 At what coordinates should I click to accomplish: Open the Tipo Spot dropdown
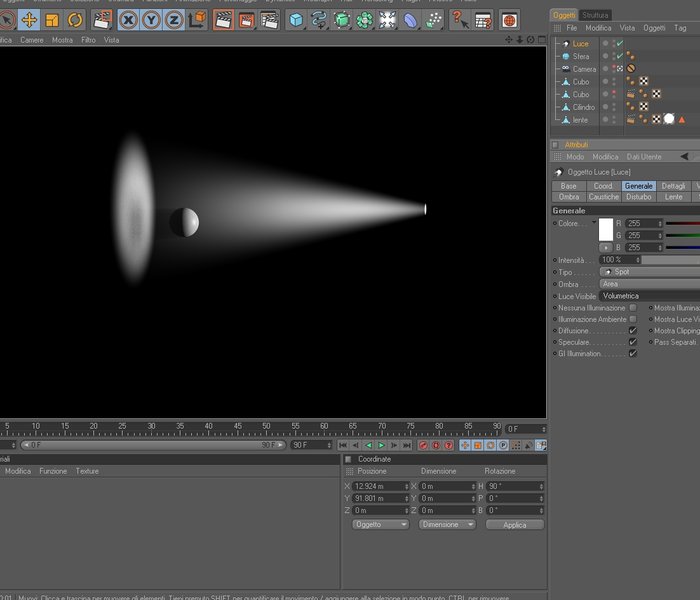click(x=650, y=272)
